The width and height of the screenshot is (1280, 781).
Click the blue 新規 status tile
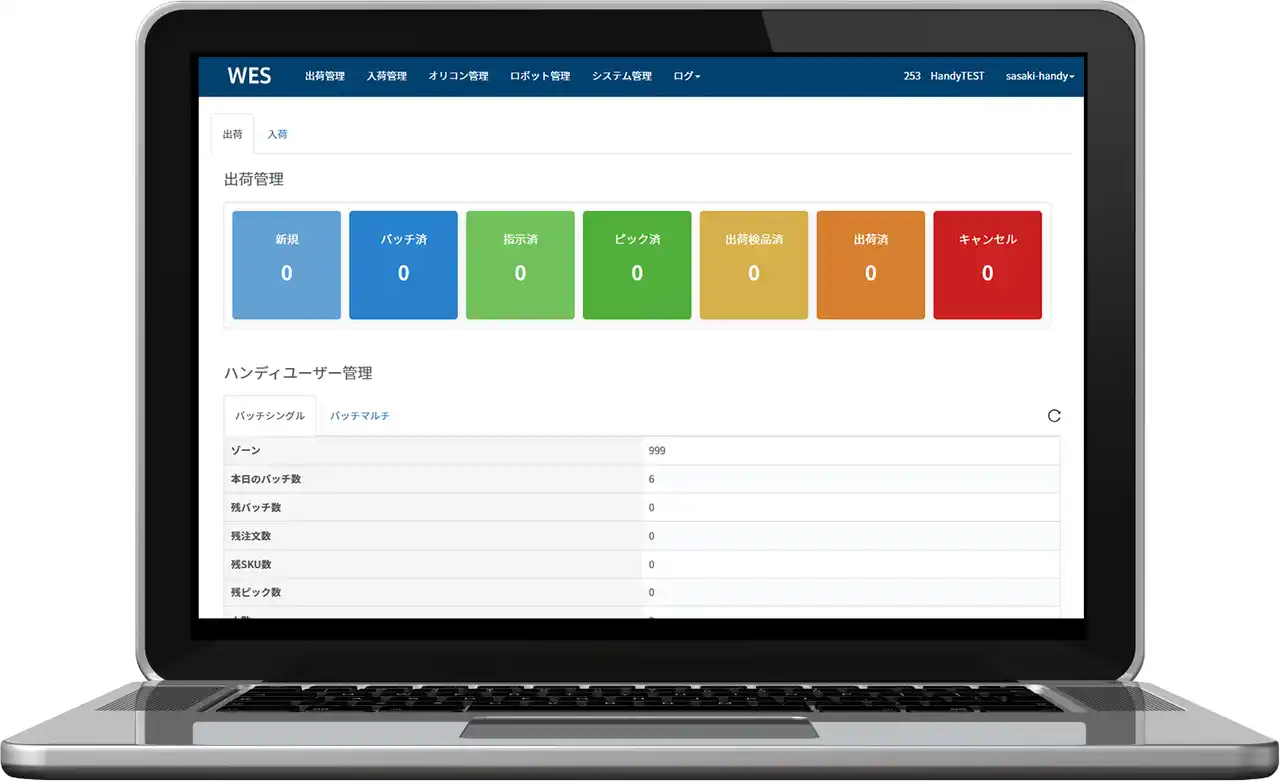coord(287,265)
